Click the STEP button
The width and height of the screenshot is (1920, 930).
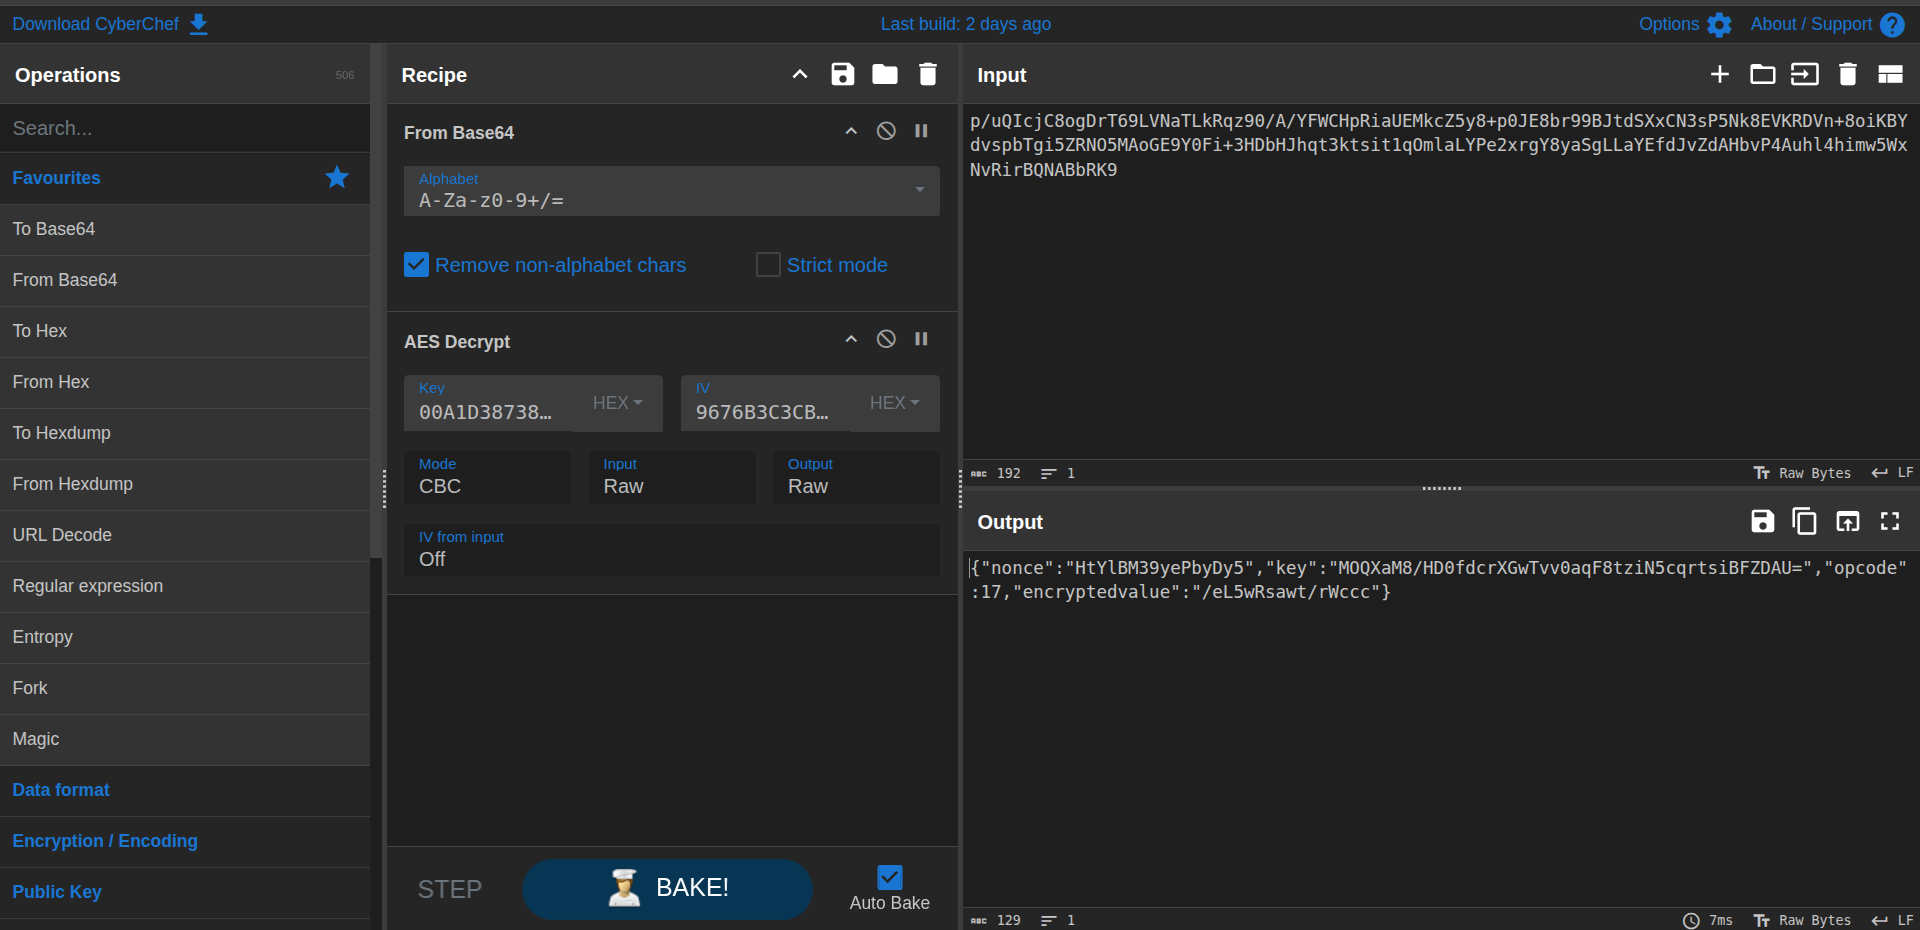[449, 889]
